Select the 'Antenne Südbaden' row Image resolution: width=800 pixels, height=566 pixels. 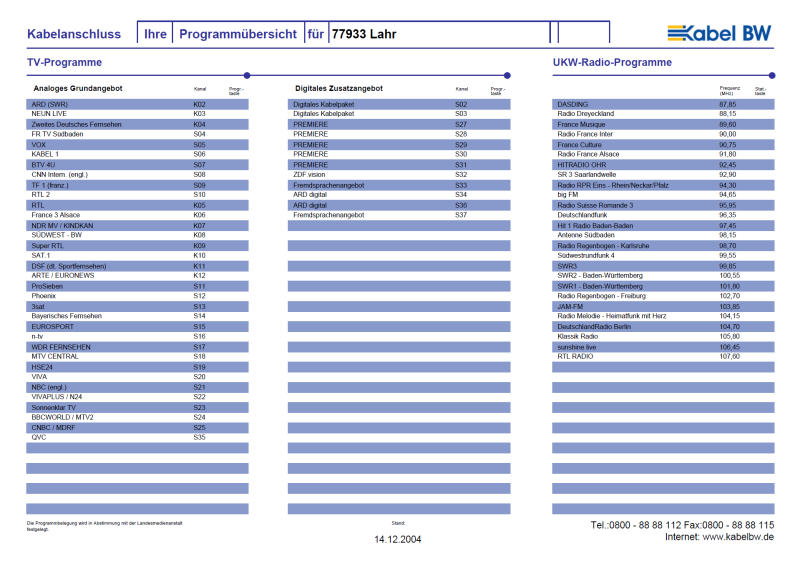coord(663,235)
